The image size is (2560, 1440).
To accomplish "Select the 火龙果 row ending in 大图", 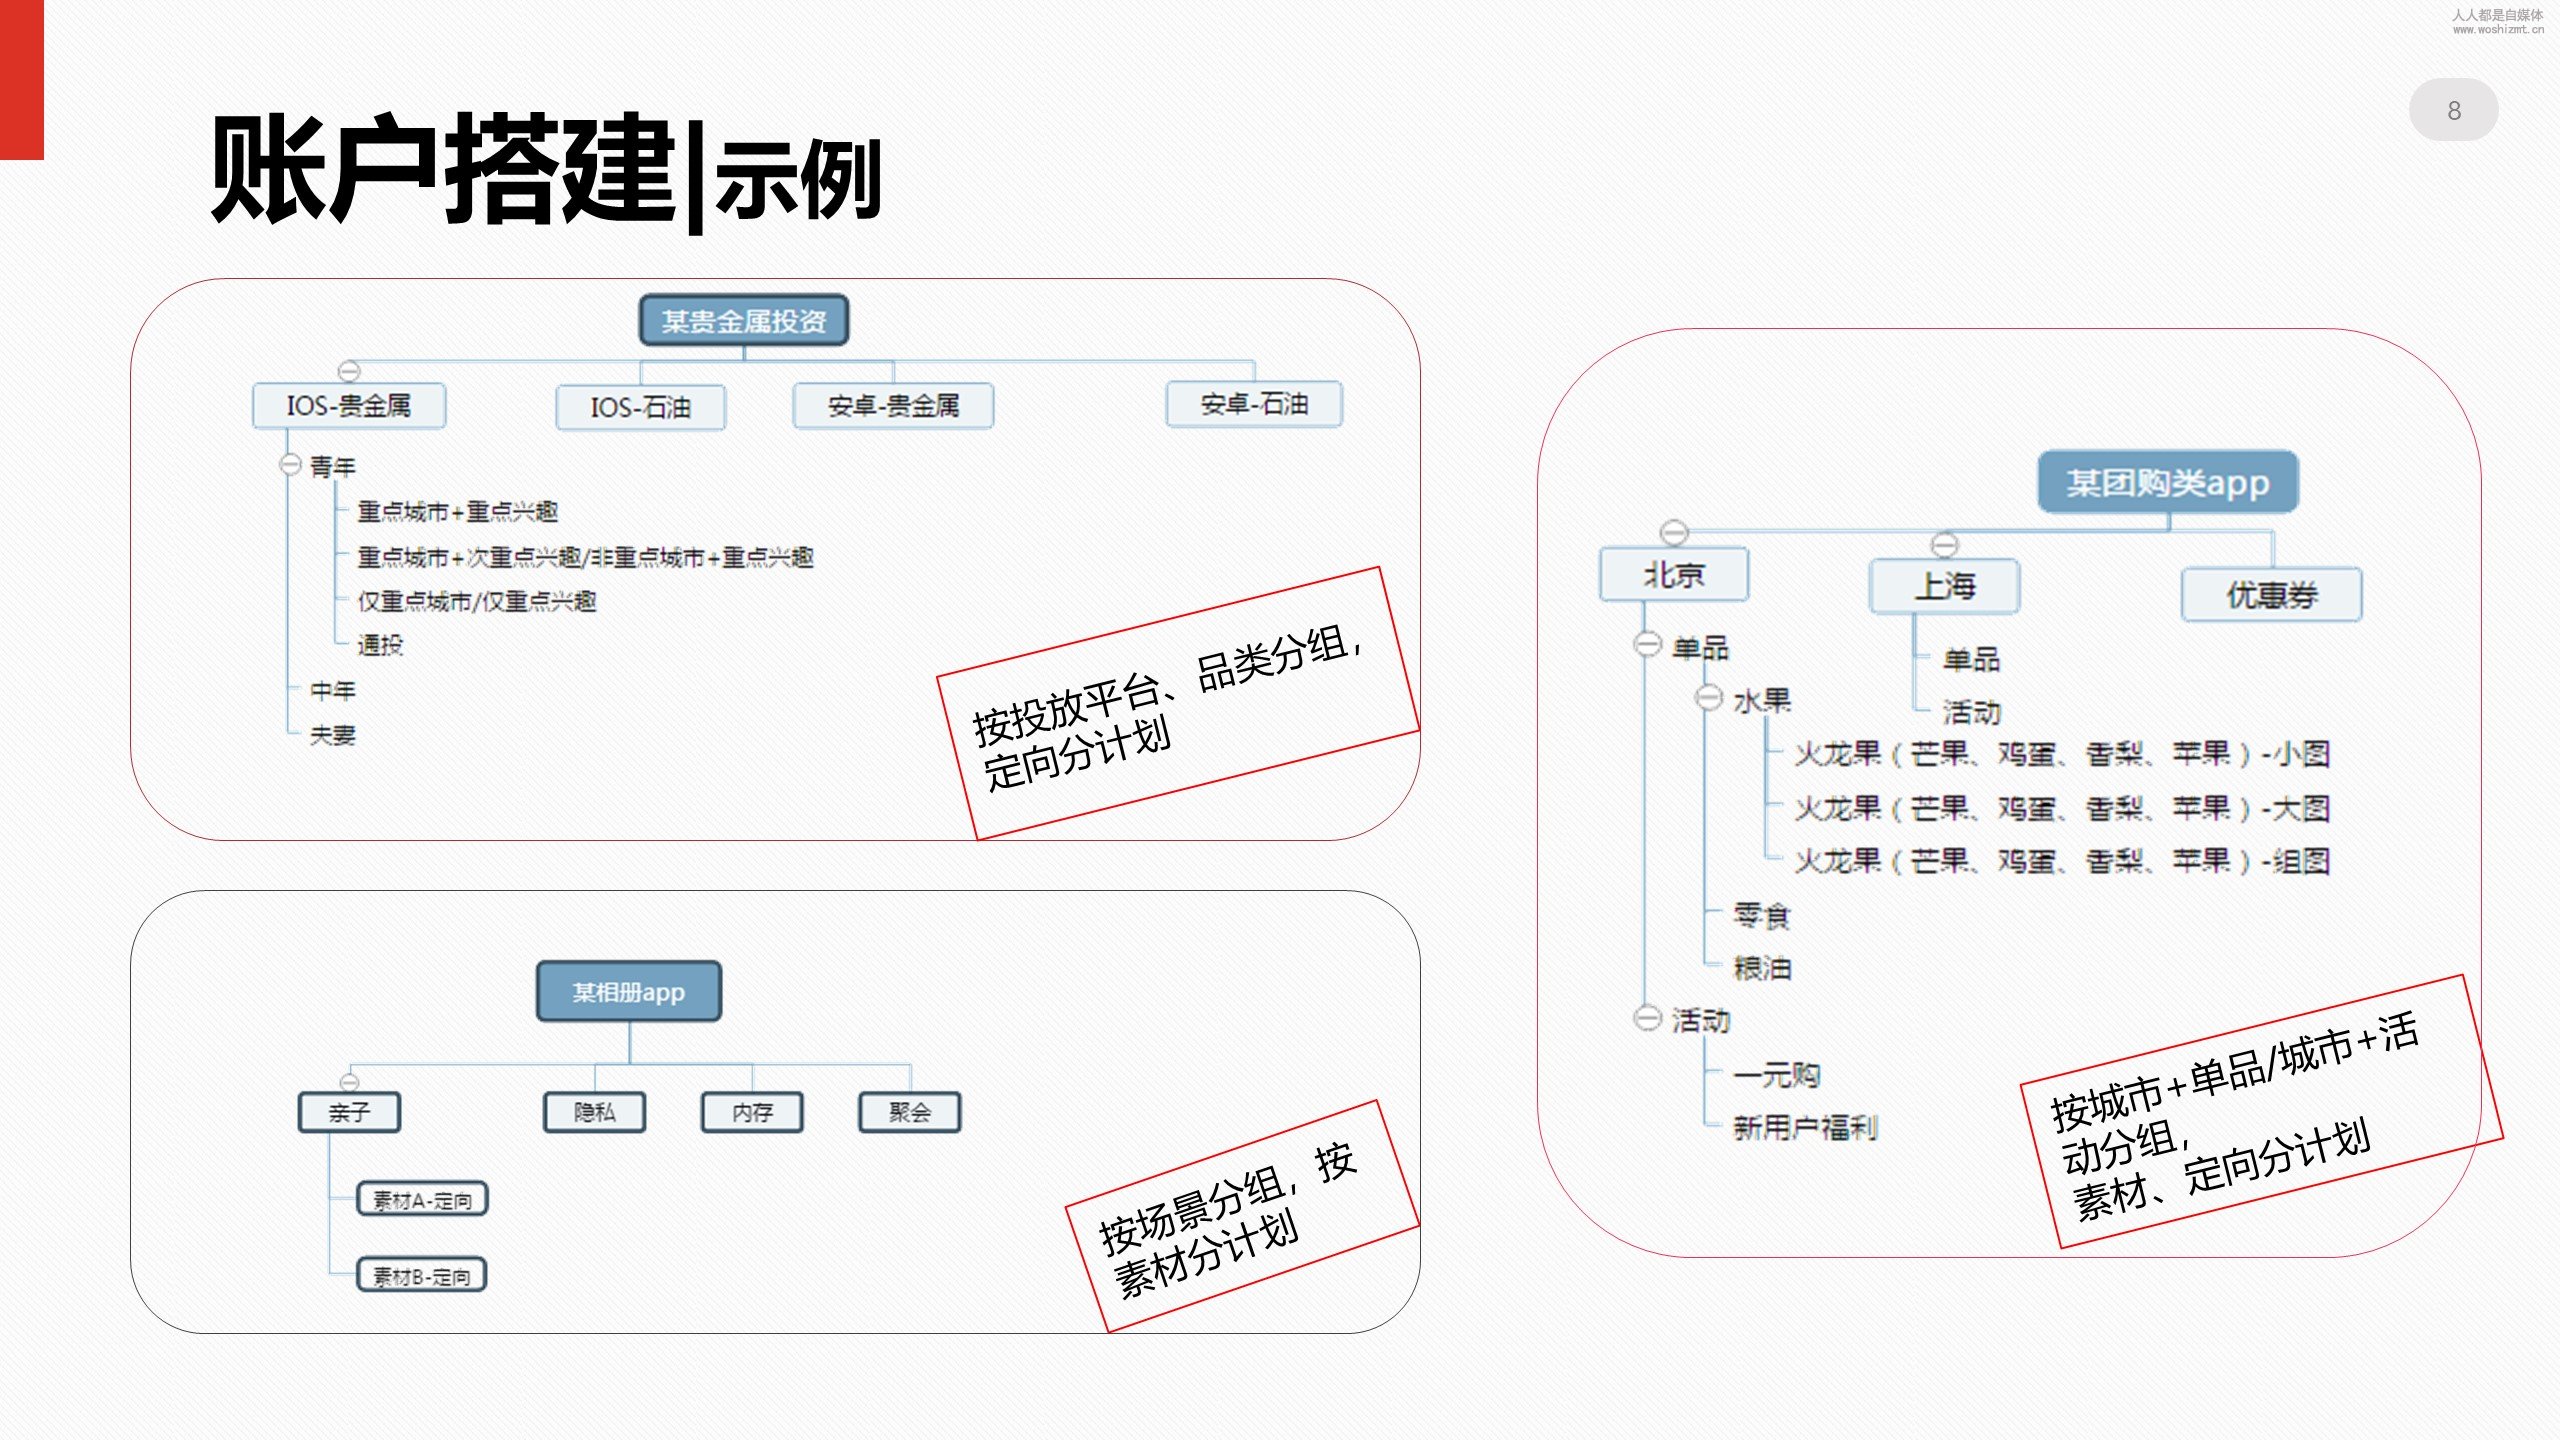I will [x=2062, y=808].
